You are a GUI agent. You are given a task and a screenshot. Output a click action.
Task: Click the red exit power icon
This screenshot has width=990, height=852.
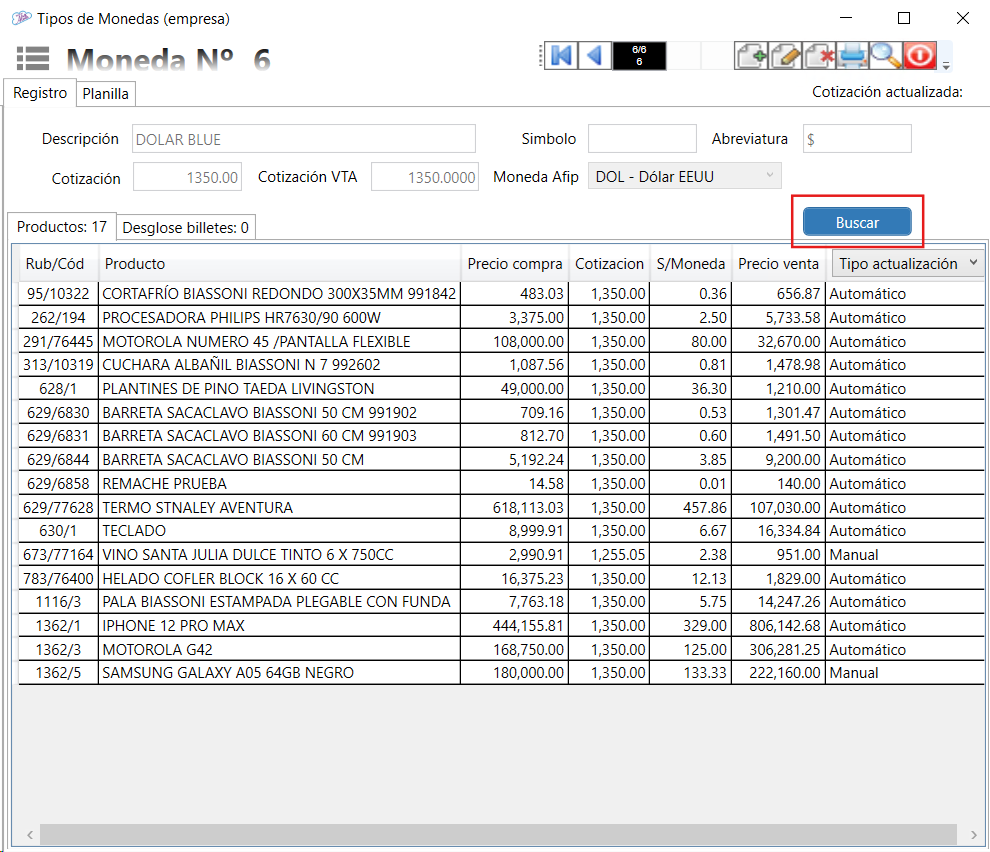(x=919, y=55)
